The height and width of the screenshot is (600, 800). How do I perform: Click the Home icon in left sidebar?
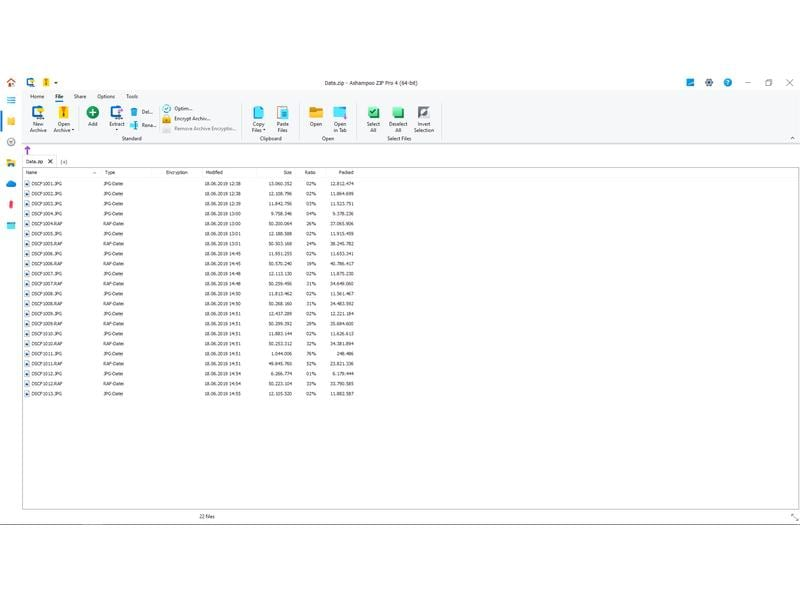(x=11, y=82)
